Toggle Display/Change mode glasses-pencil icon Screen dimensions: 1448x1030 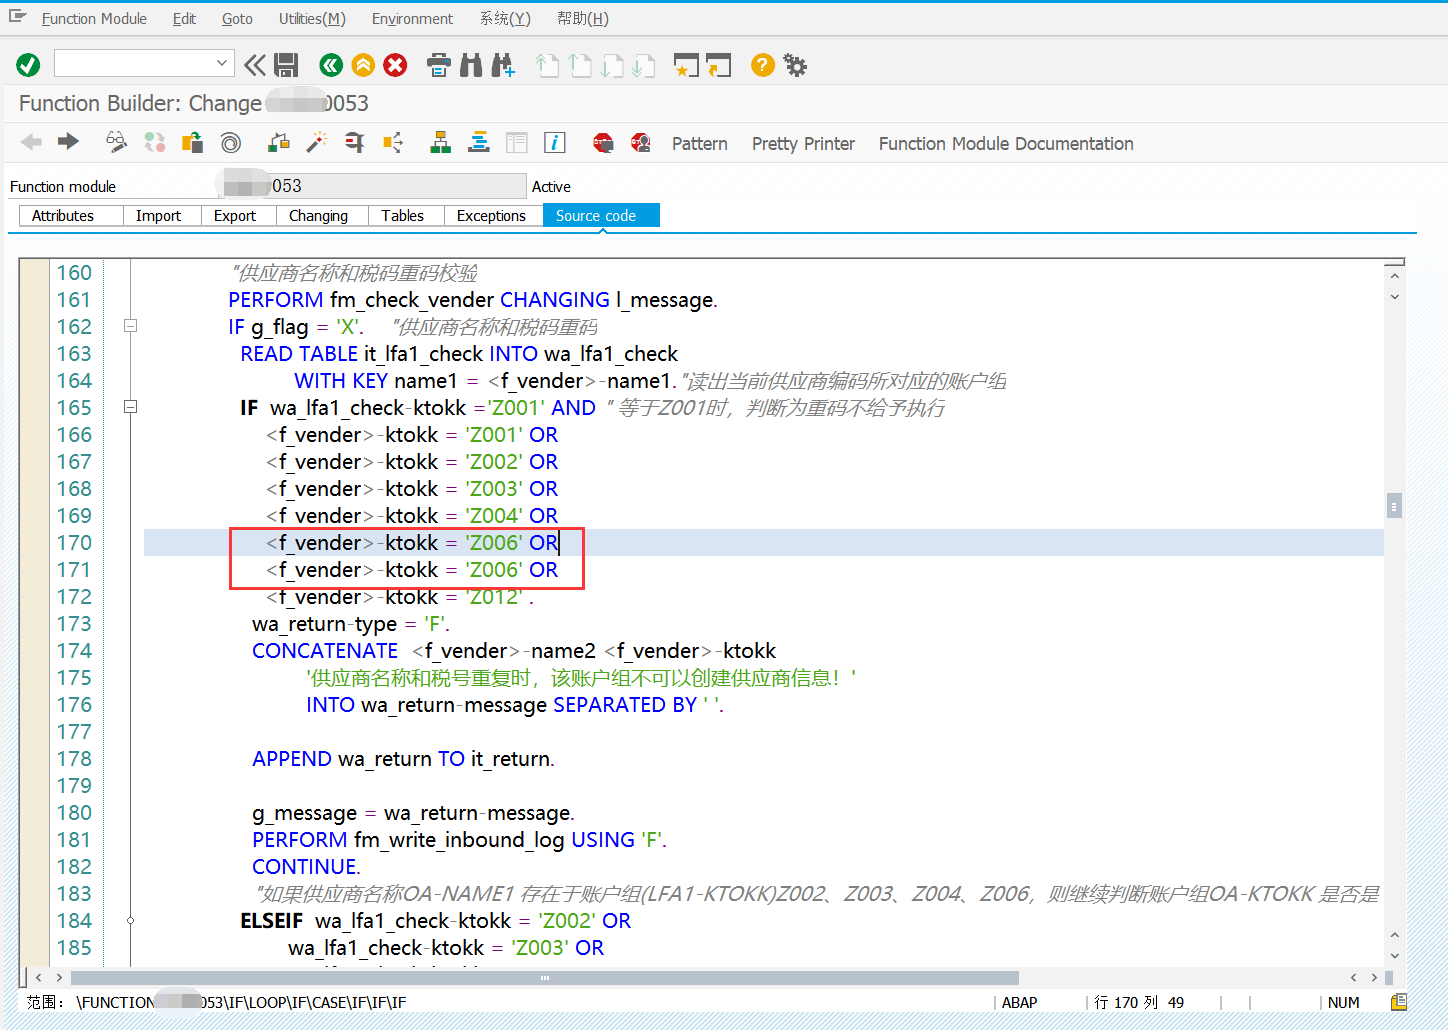(x=117, y=142)
